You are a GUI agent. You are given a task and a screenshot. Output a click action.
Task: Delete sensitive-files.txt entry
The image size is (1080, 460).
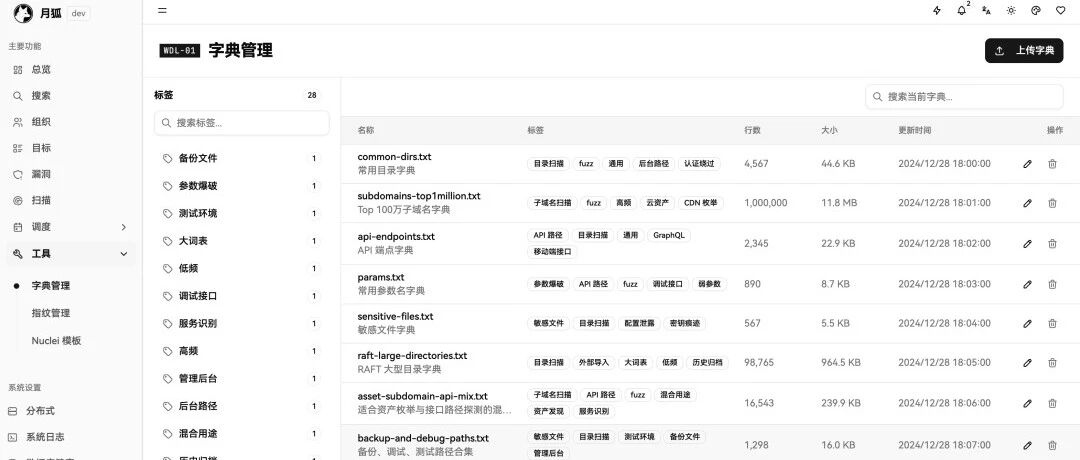point(1052,324)
